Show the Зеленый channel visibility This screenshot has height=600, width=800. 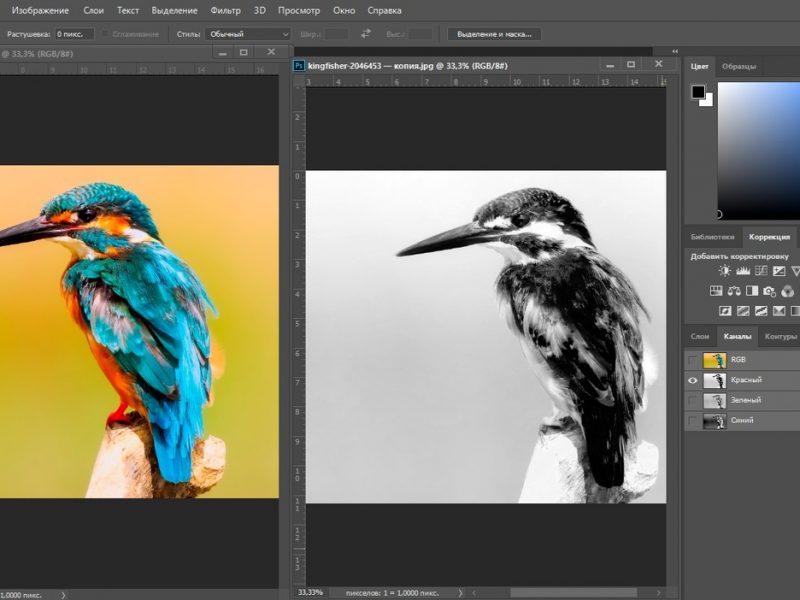click(692, 401)
